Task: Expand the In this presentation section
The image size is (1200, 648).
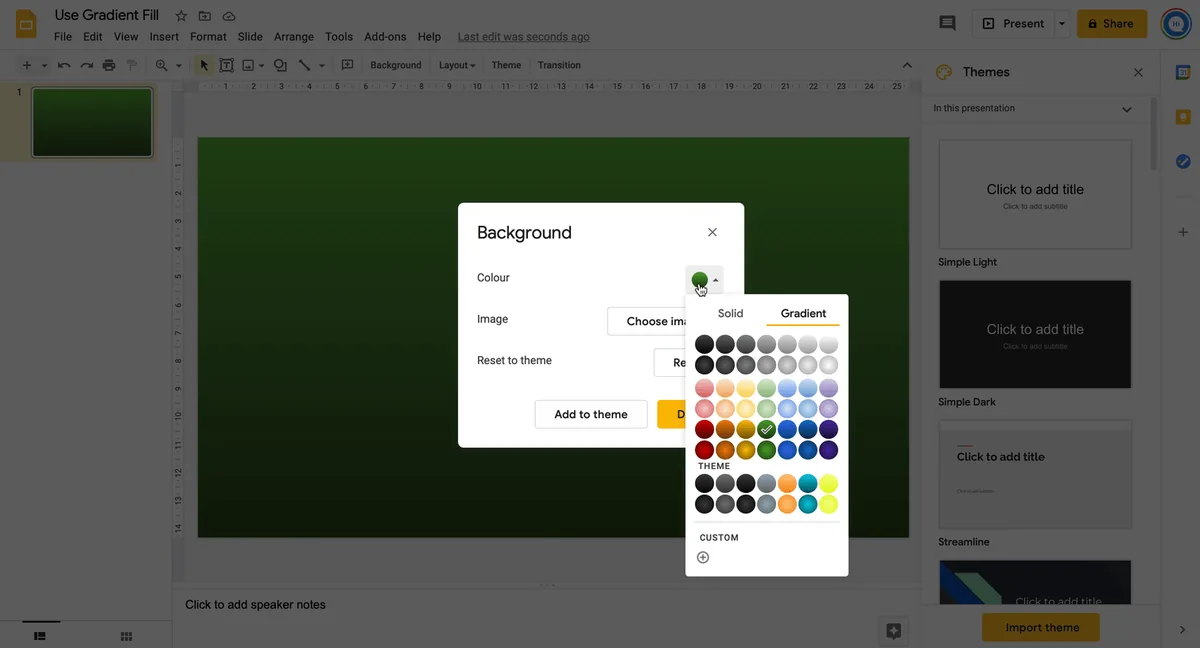Action: click(x=1127, y=109)
